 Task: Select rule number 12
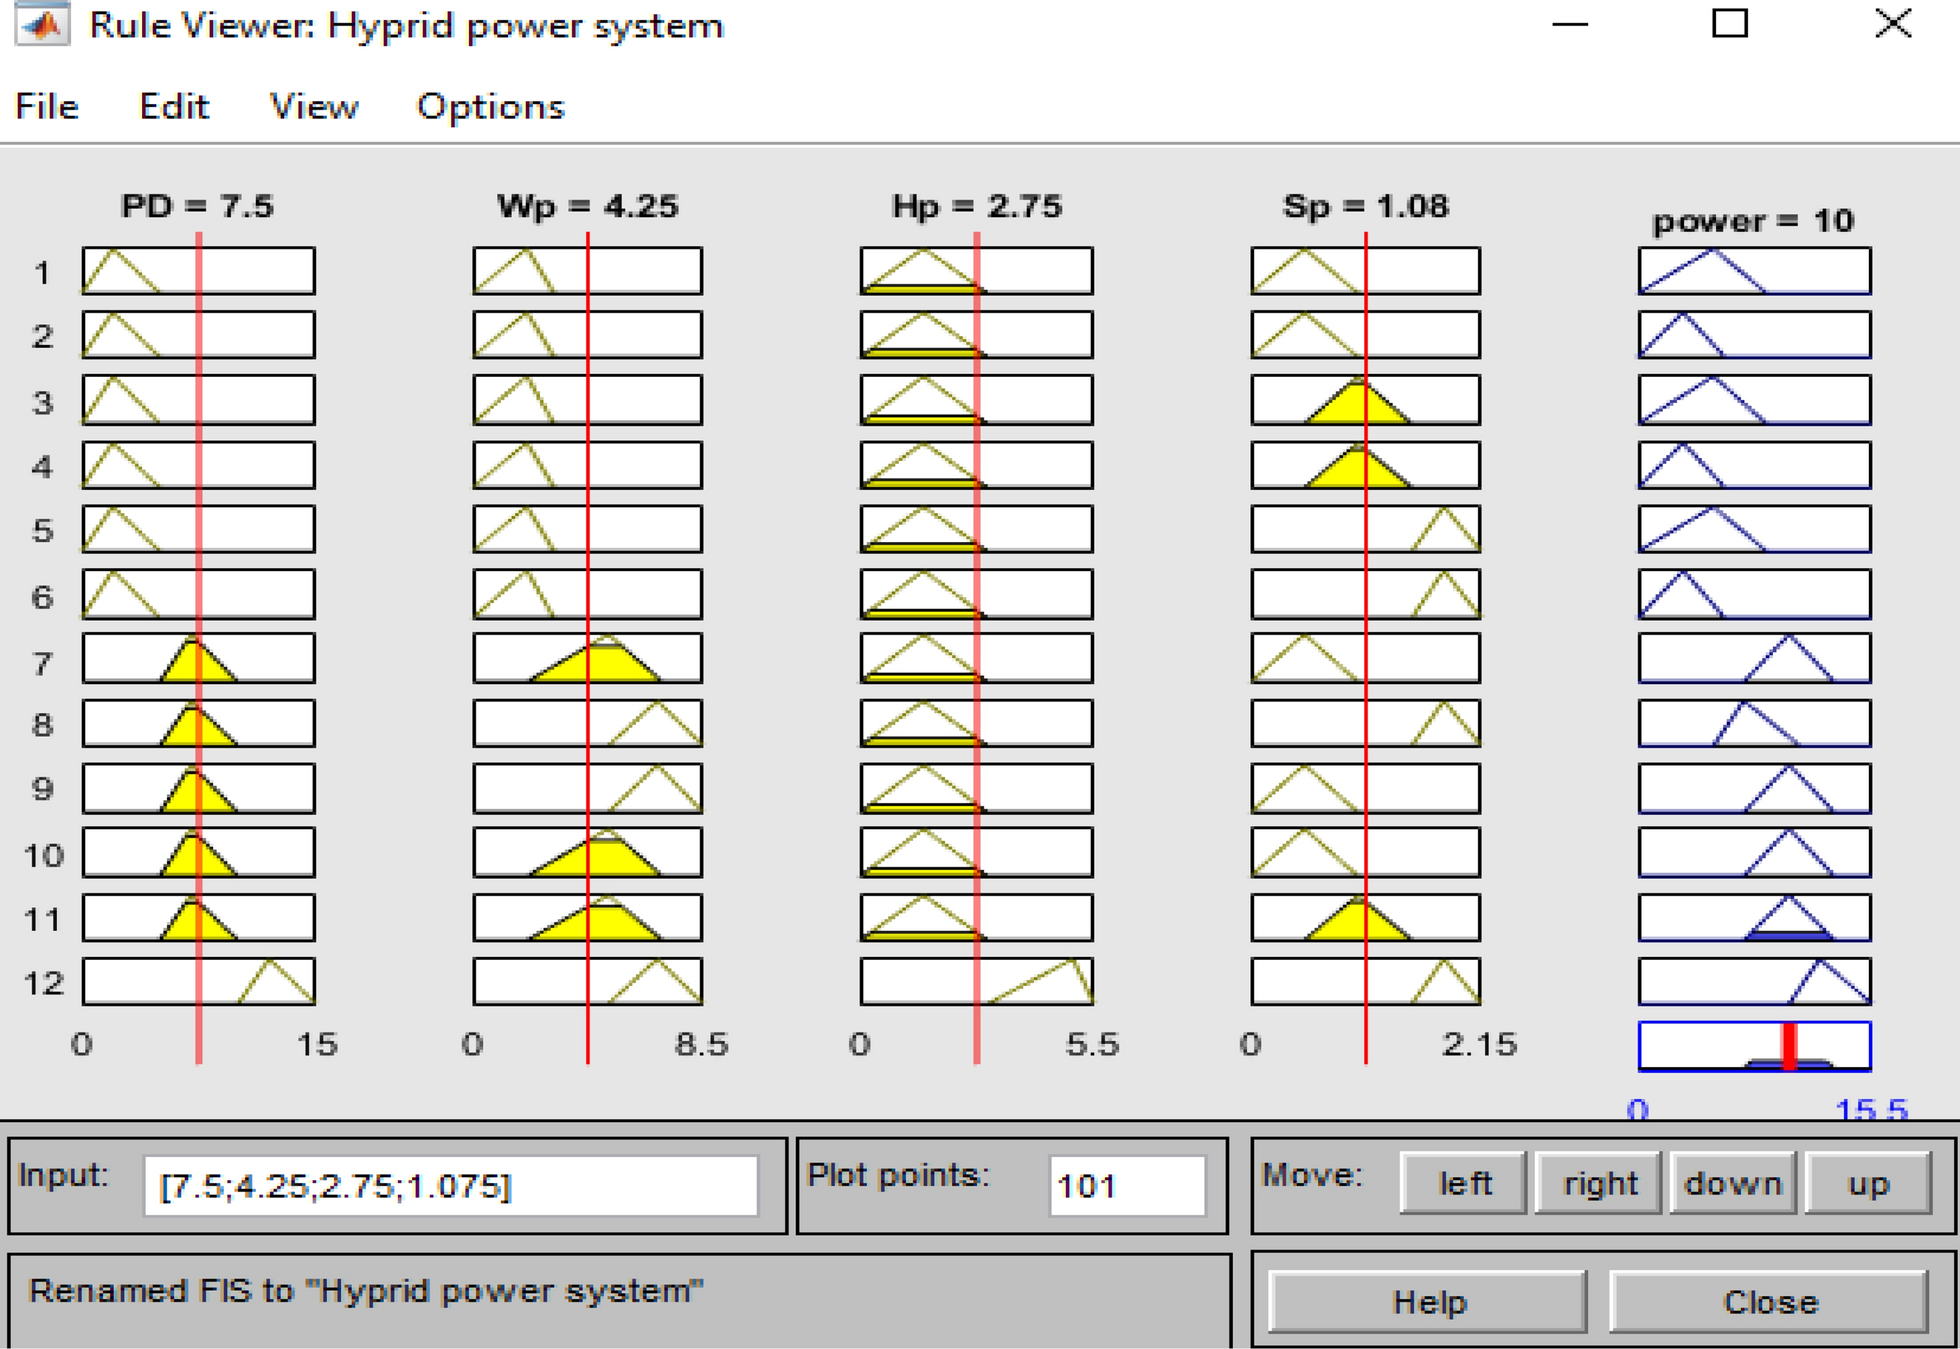tap(44, 983)
